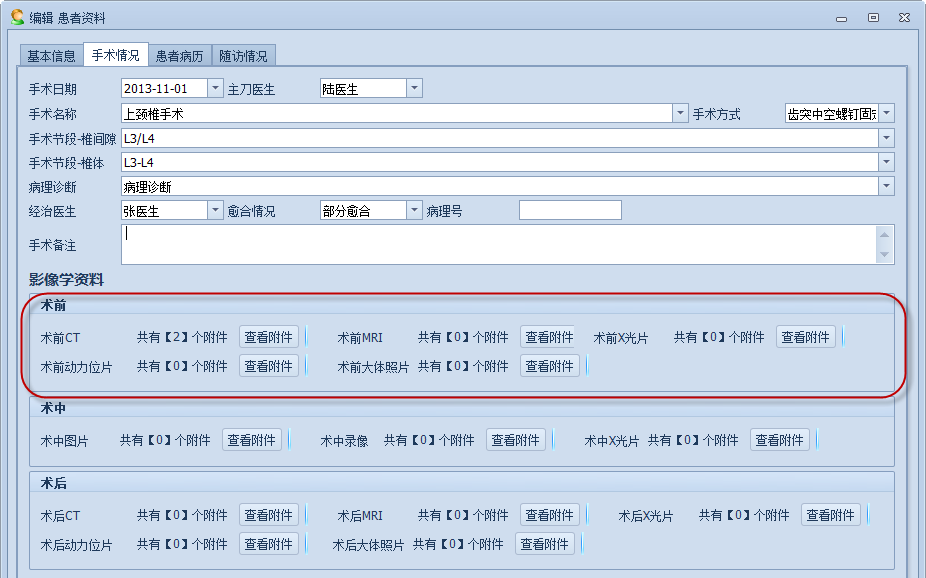The width and height of the screenshot is (926, 578).
Task: Go to the 随访情况 tab
Action: coord(243,56)
